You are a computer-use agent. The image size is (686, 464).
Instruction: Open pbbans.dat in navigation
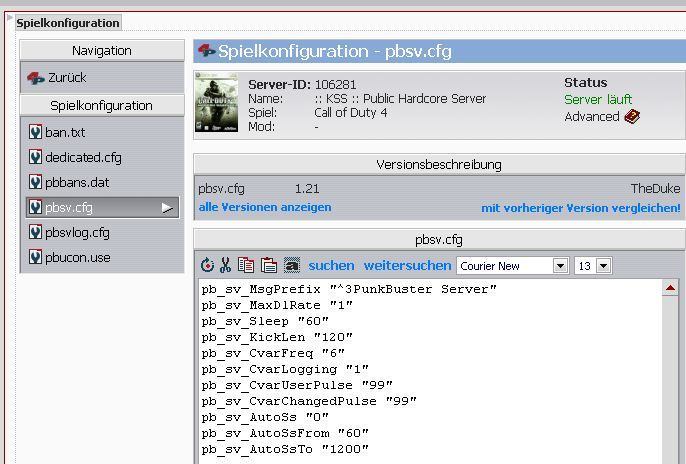tap(77, 182)
